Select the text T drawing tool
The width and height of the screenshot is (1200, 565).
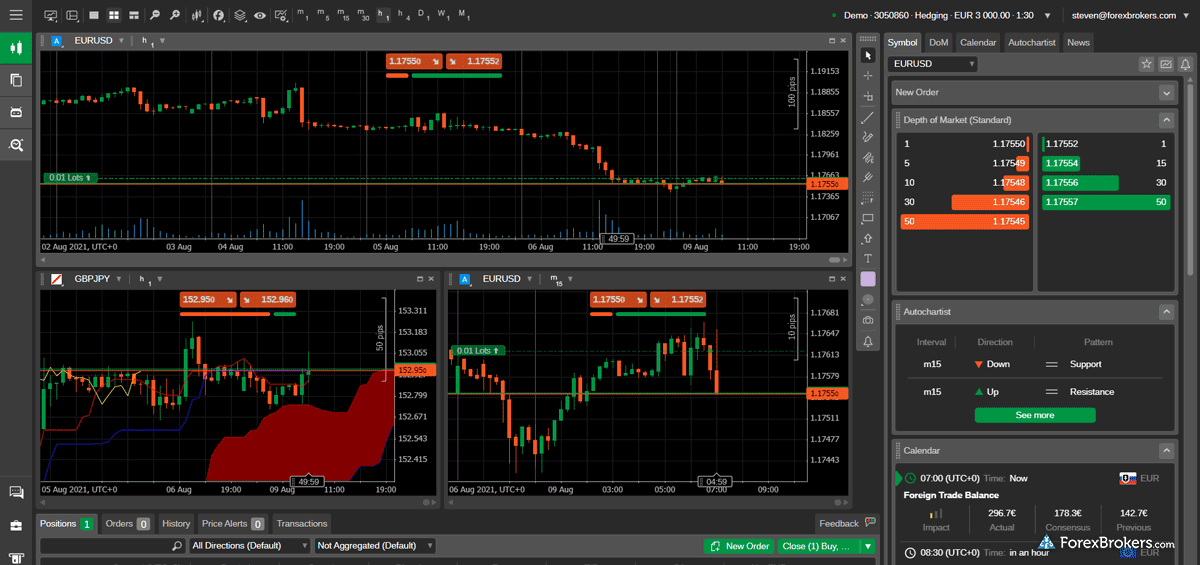[x=867, y=258]
